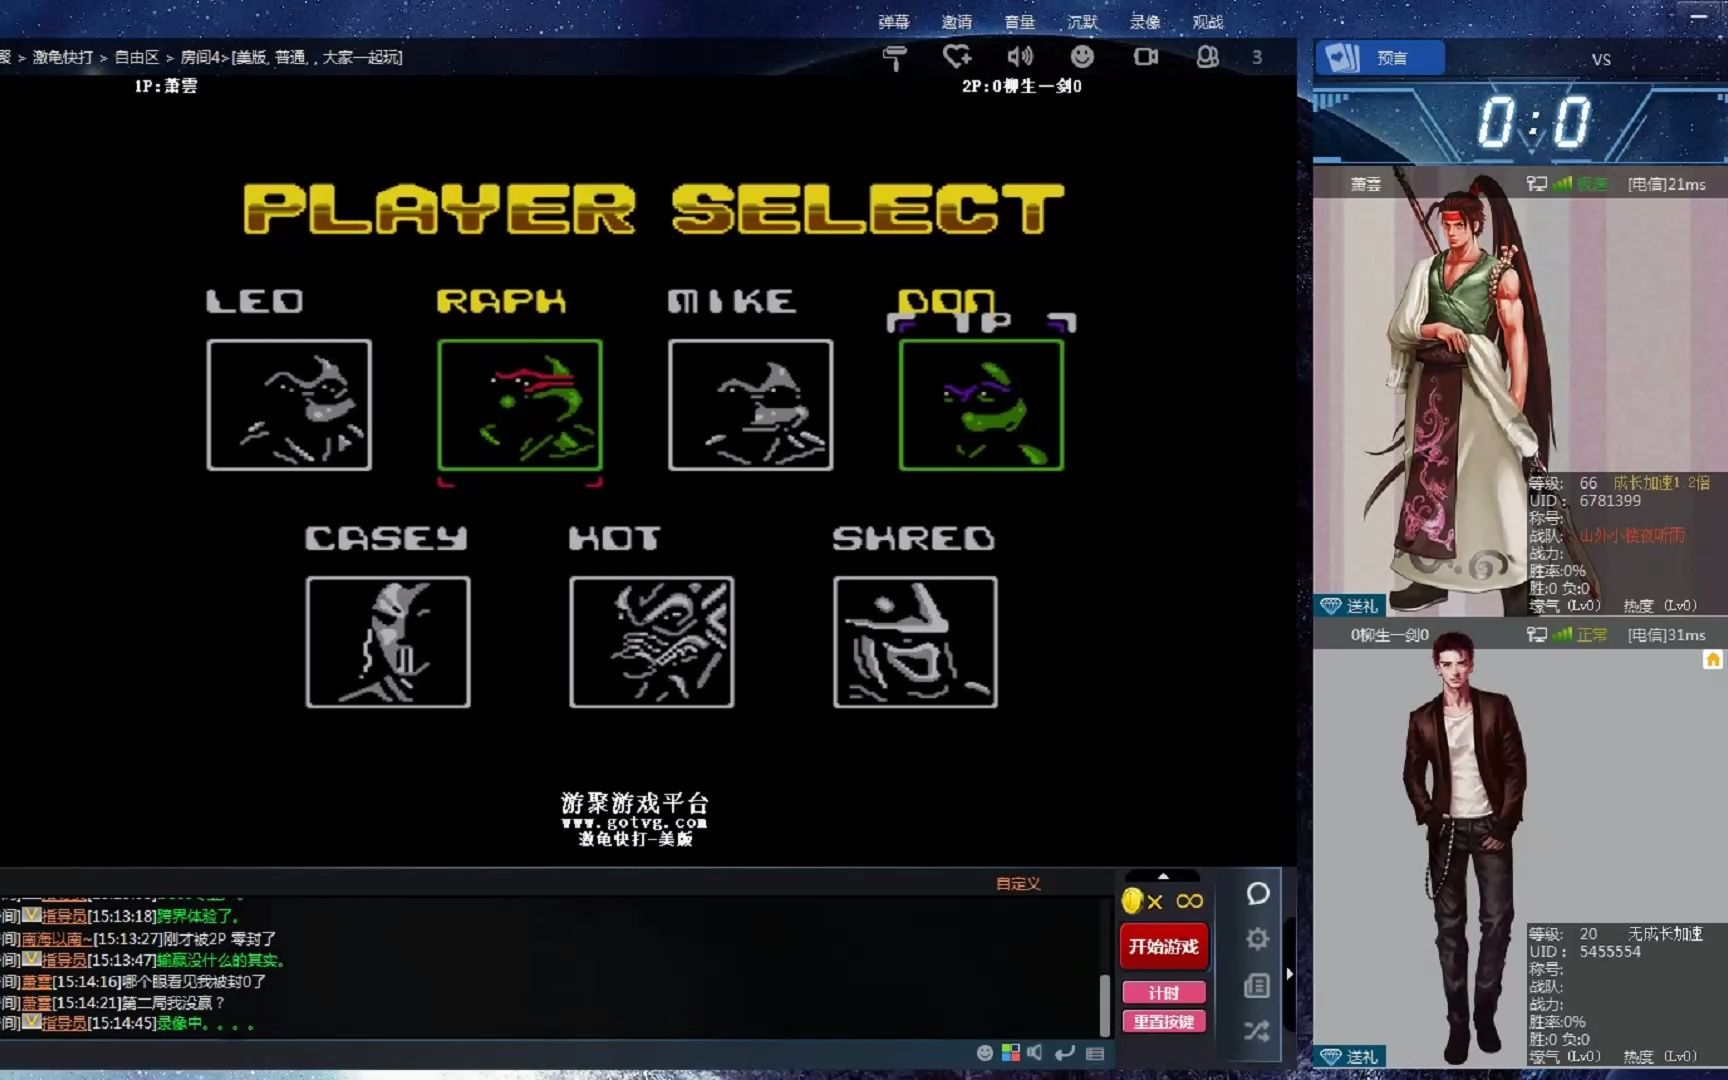The width and height of the screenshot is (1728, 1080).
Task: Select the SHRED character portrait
Action: point(915,642)
